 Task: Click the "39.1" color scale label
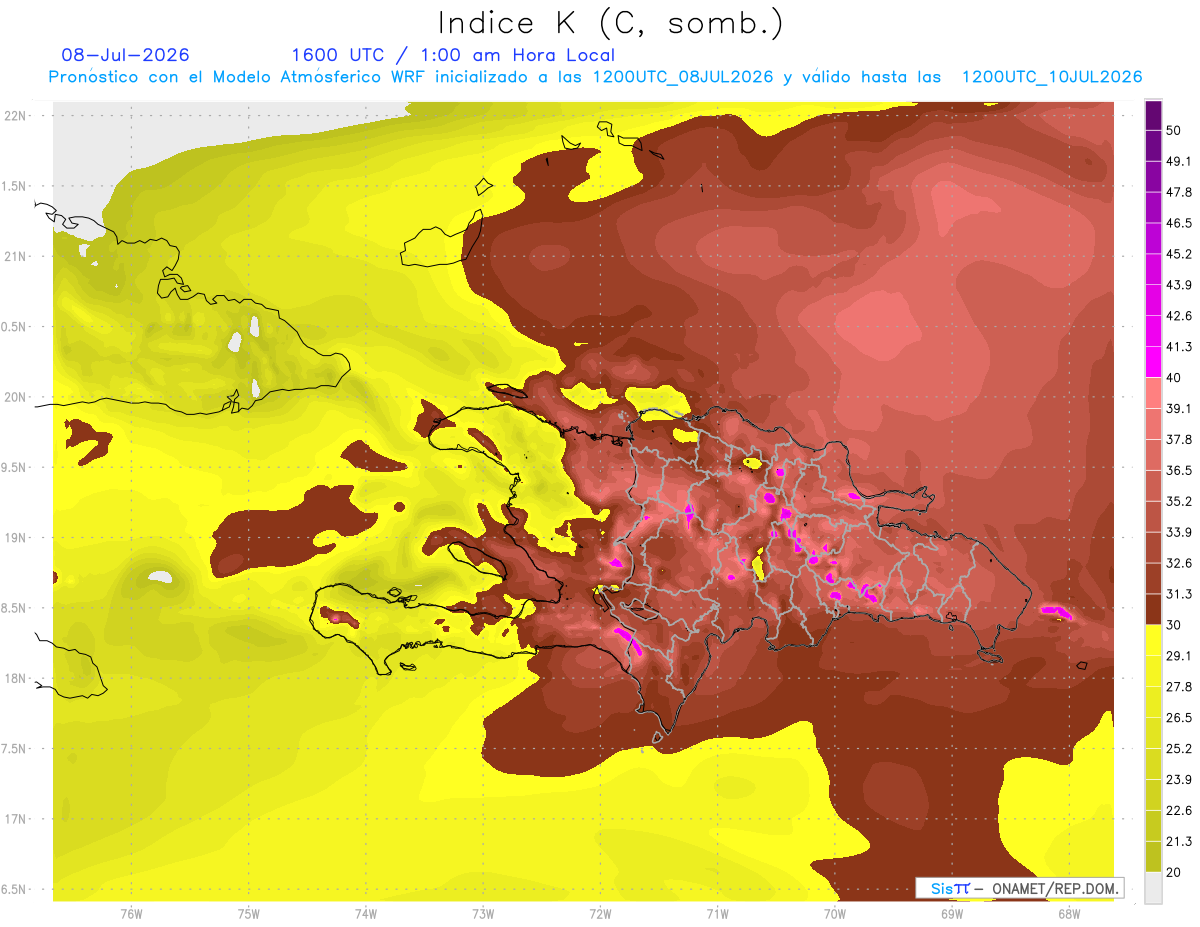coord(1179,408)
